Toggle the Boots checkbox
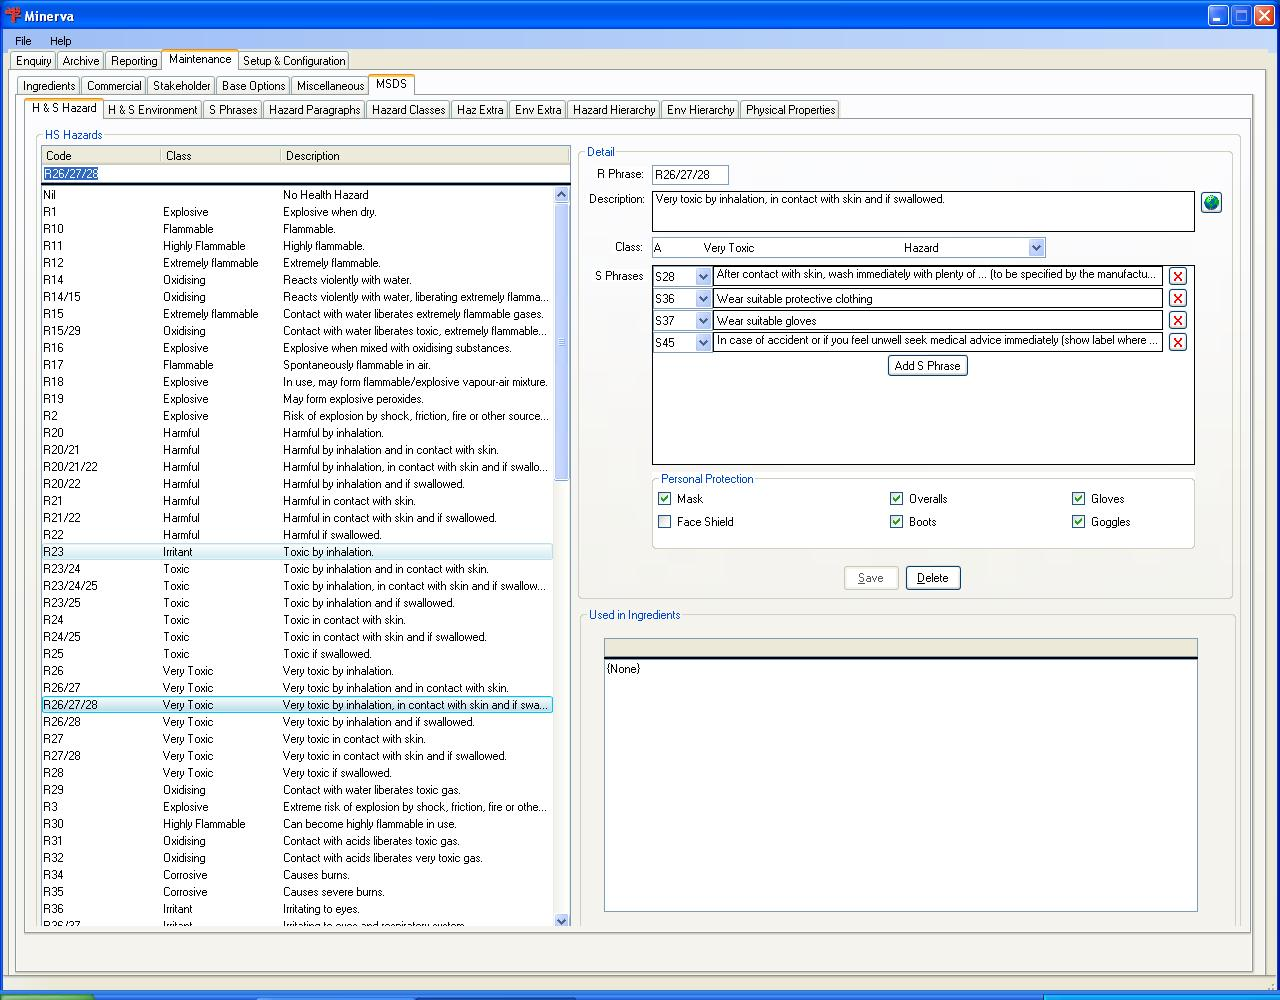 click(896, 521)
